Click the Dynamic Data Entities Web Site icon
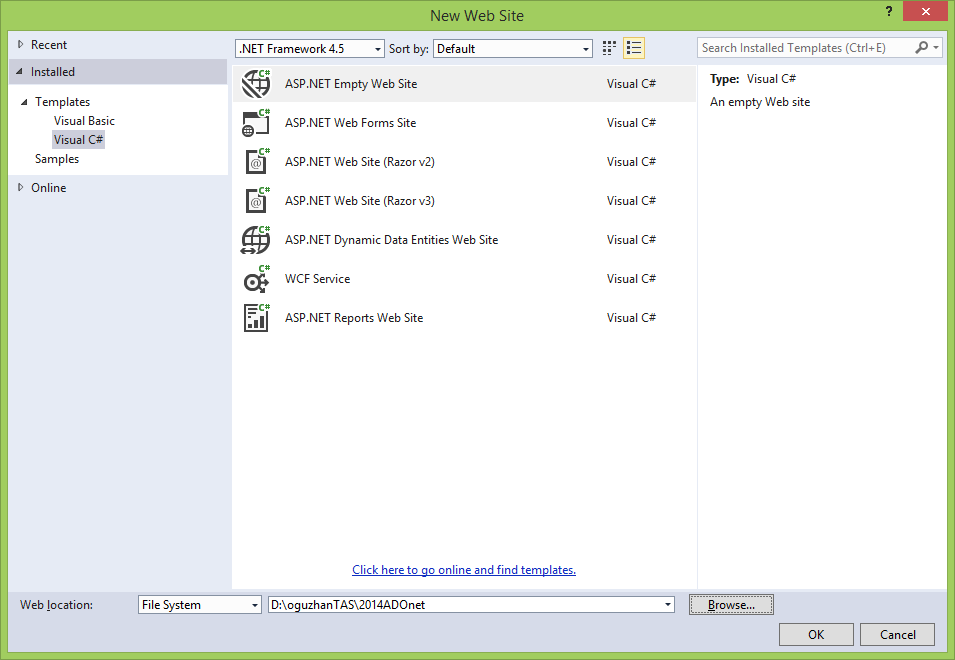 point(256,240)
